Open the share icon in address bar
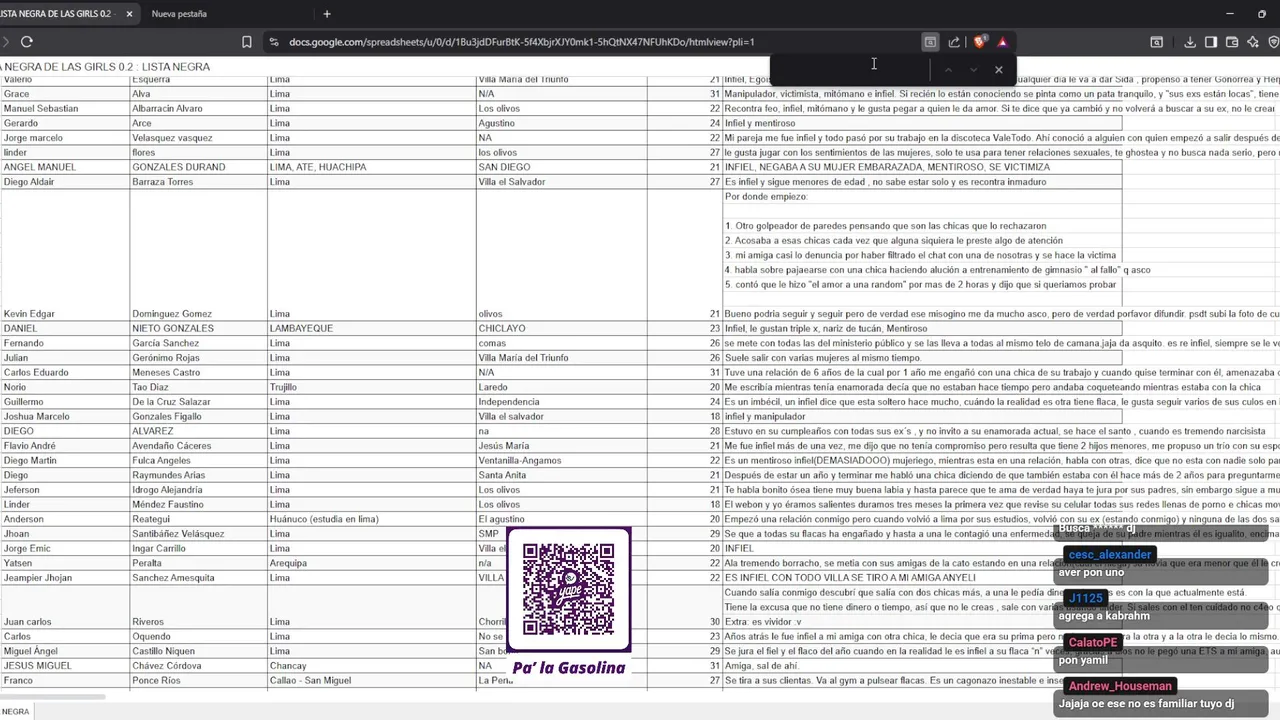This screenshot has width=1280, height=720. pos(954,42)
